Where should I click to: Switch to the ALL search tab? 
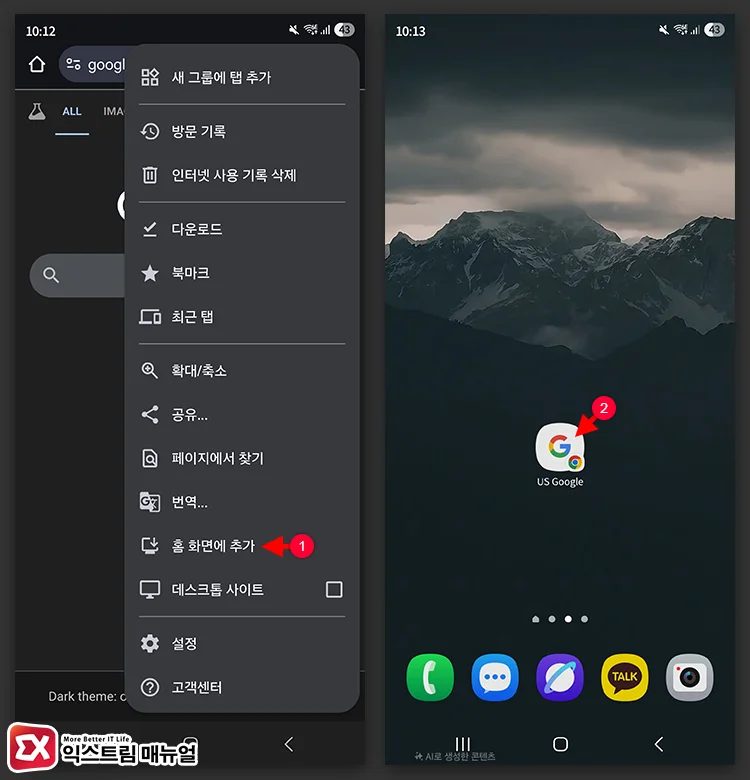pyautogui.click(x=72, y=111)
